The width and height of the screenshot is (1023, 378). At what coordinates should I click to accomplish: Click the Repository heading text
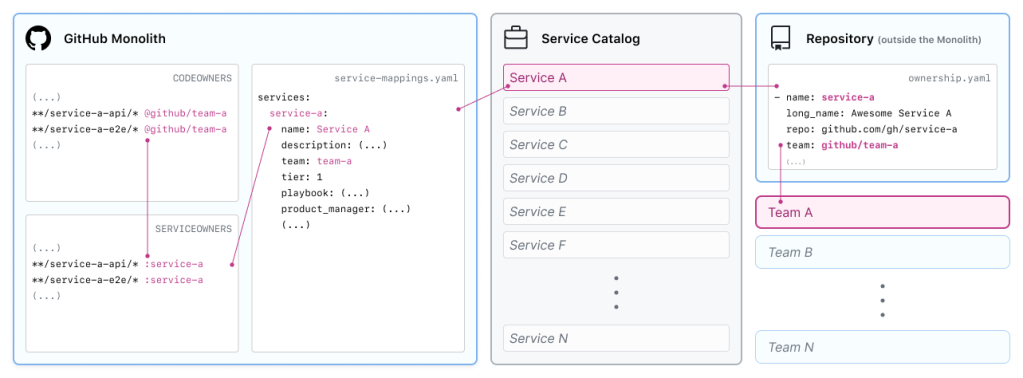point(840,39)
